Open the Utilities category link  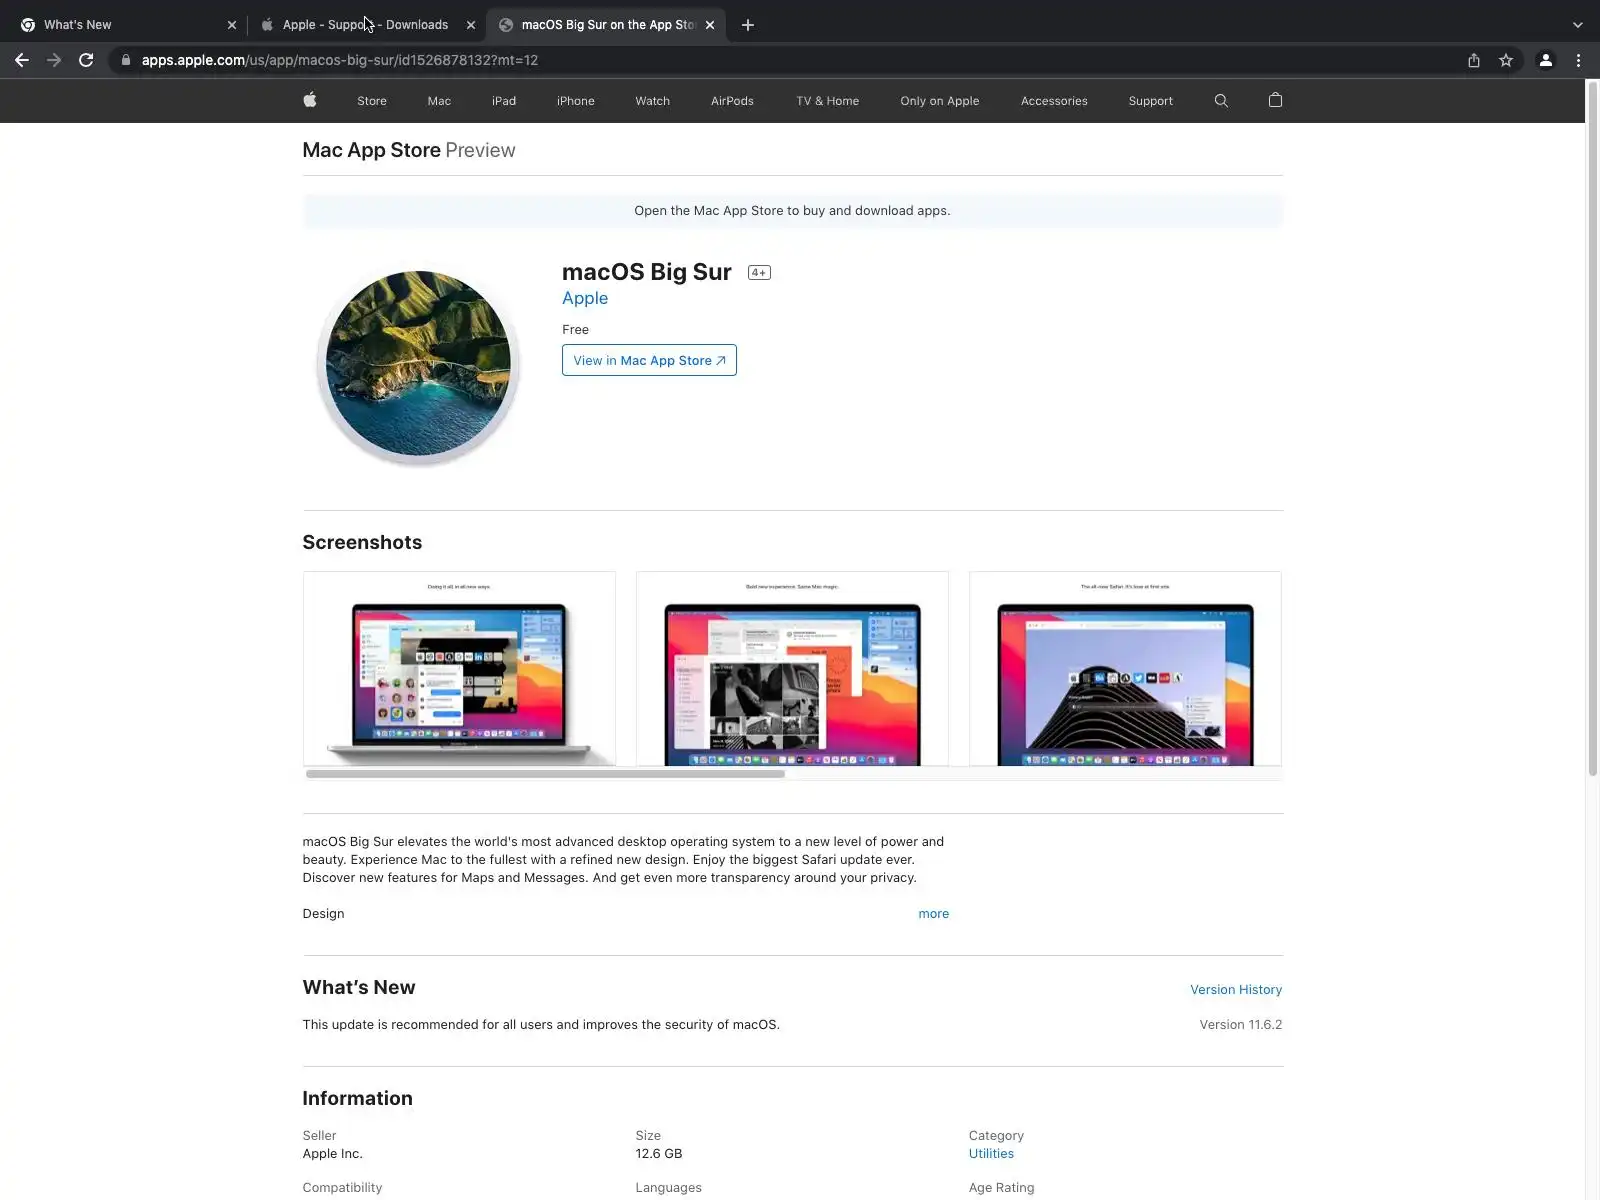(x=991, y=1154)
